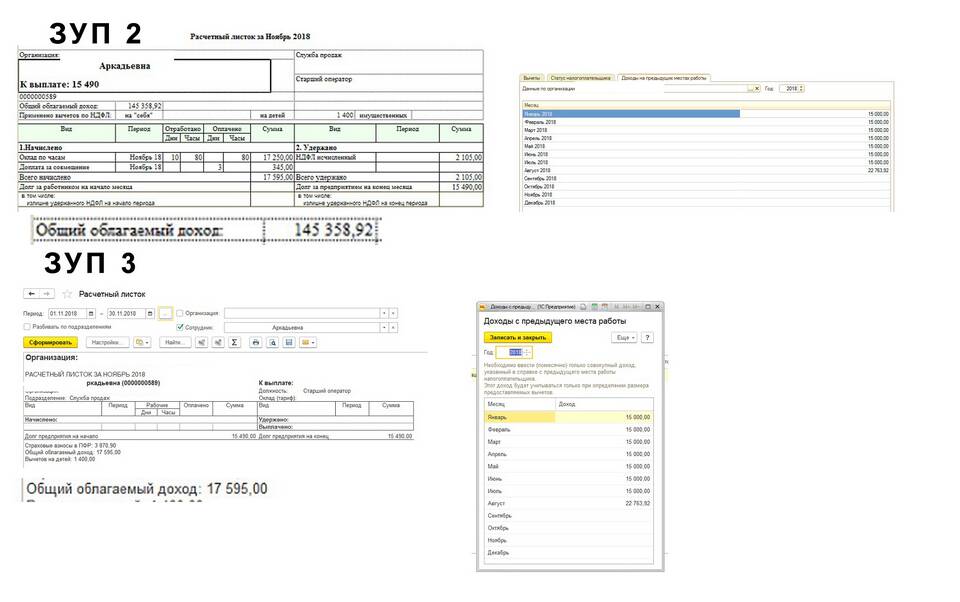Select the Февраль row in income dialog
Image resolution: width=960 pixels, height=602 pixels.
pyautogui.click(x=568, y=429)
